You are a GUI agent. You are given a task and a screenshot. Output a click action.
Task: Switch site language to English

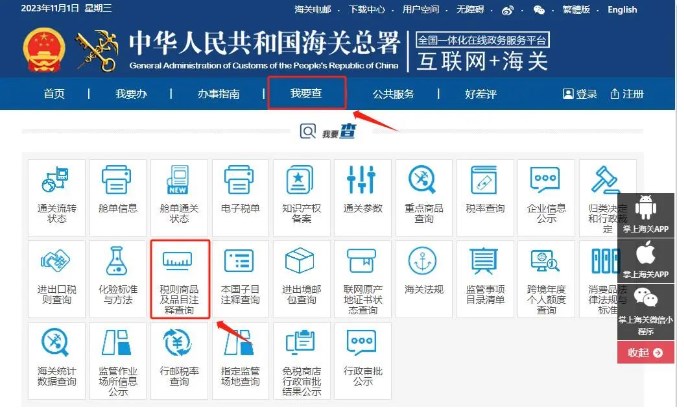[x=622, y=10]
